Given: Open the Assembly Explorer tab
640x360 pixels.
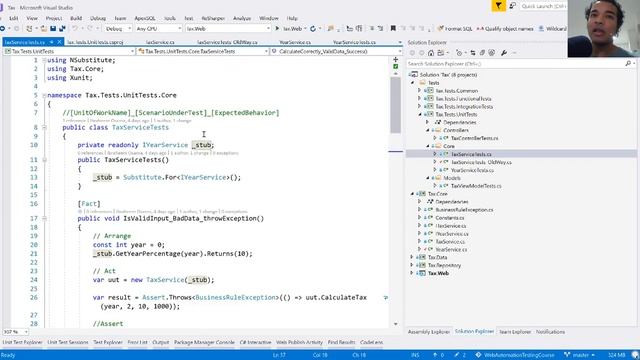Looking at the screenshot, I should pos(429,332).
